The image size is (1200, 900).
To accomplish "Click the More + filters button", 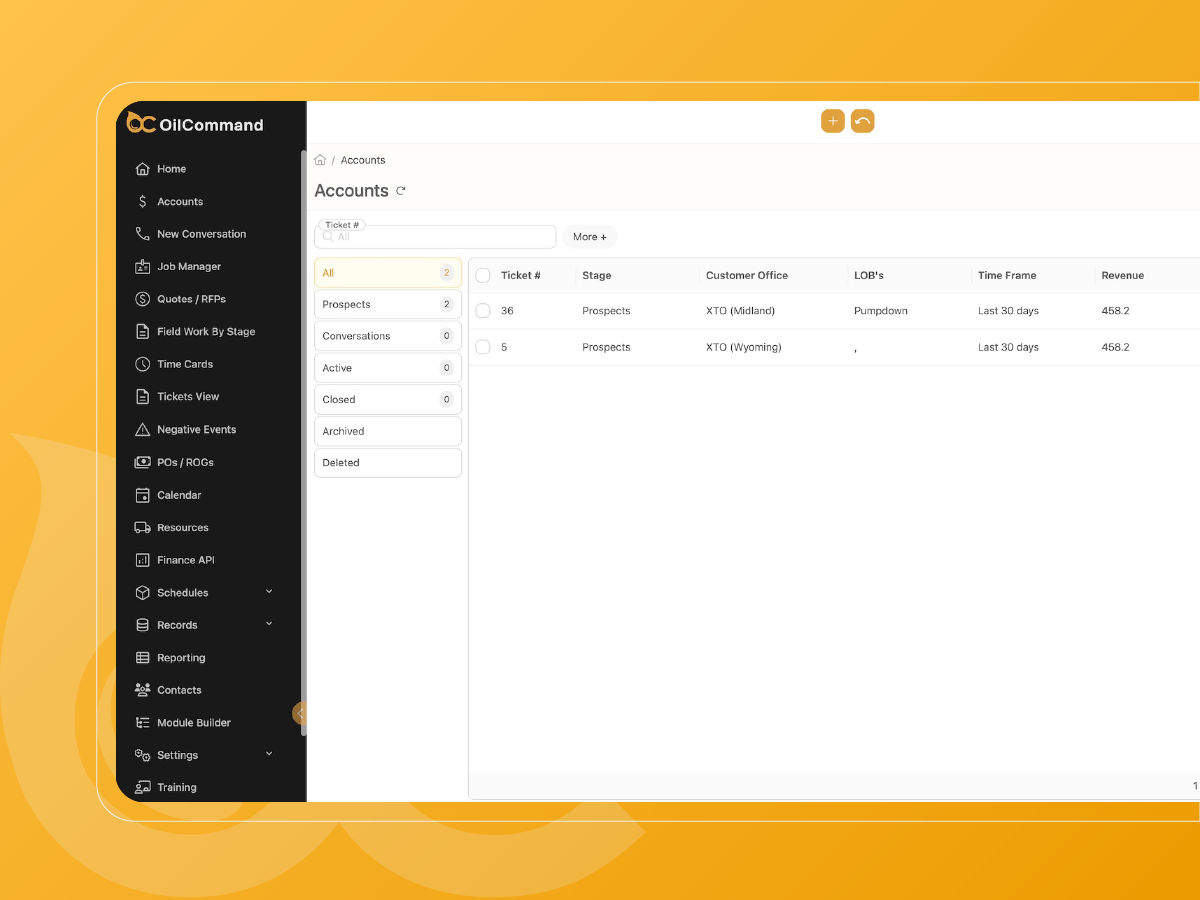I will coord(589,237).
